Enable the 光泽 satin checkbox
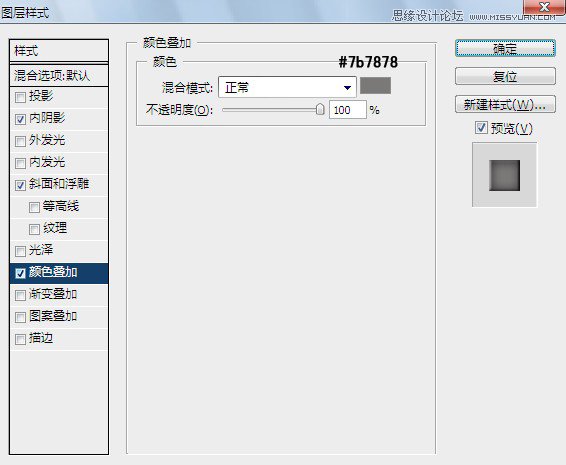This screenshot has height=465, width=566. 20,251
